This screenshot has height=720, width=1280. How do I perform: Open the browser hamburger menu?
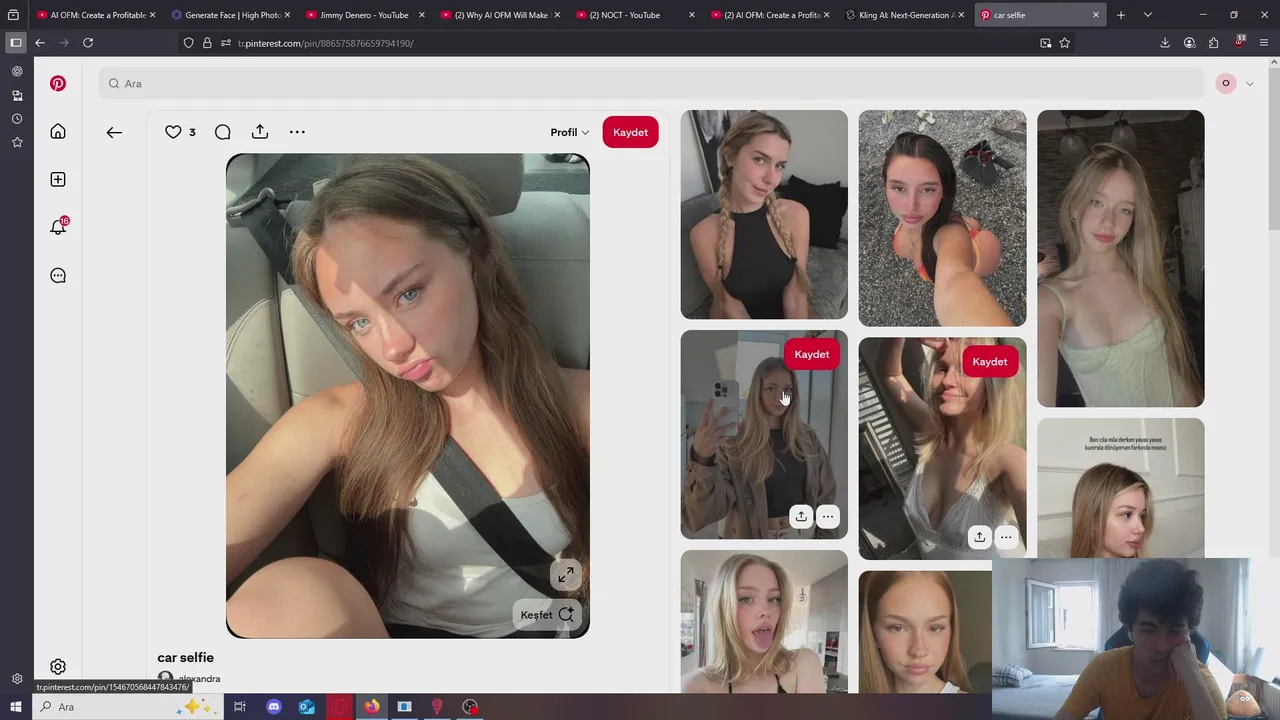coord(1265,43)
